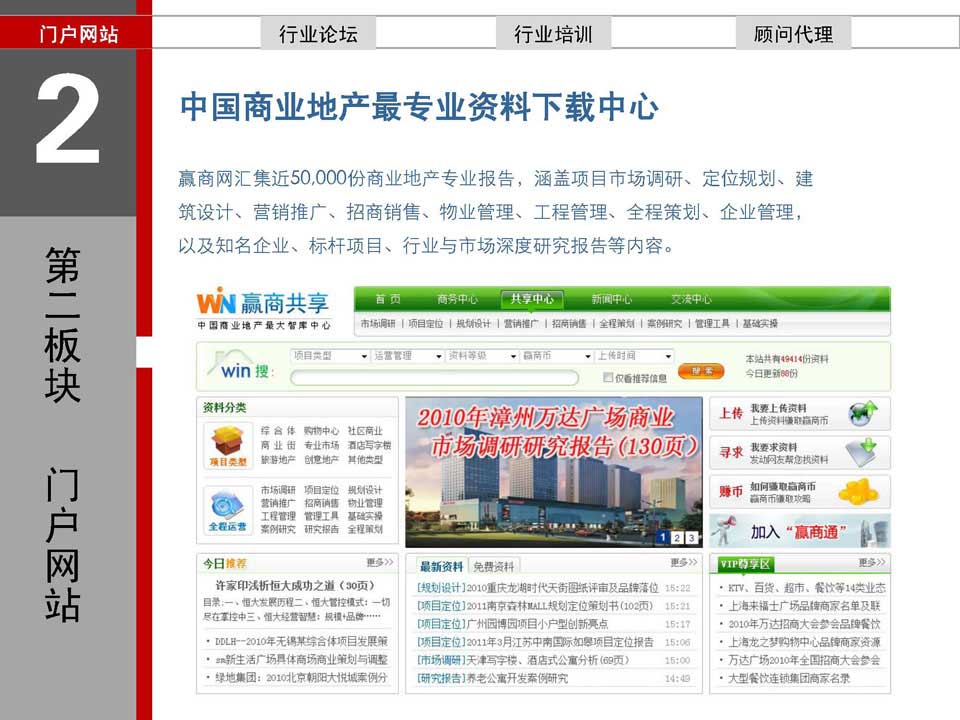Click the 工程管理 category link
Image resolution: width=960 pixels, height=720 pixels.
[x=278, y=516]
